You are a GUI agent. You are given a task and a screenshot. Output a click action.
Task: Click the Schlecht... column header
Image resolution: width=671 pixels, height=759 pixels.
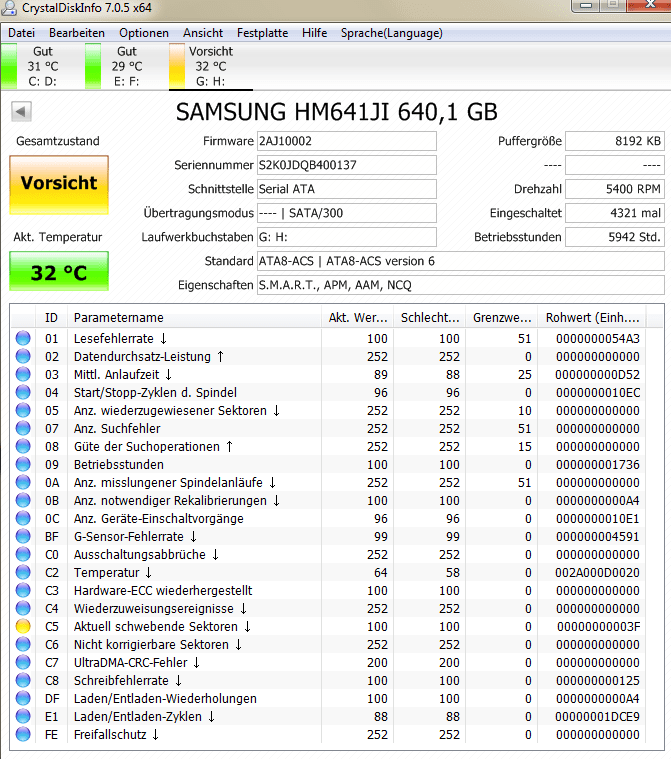[430, 318]
